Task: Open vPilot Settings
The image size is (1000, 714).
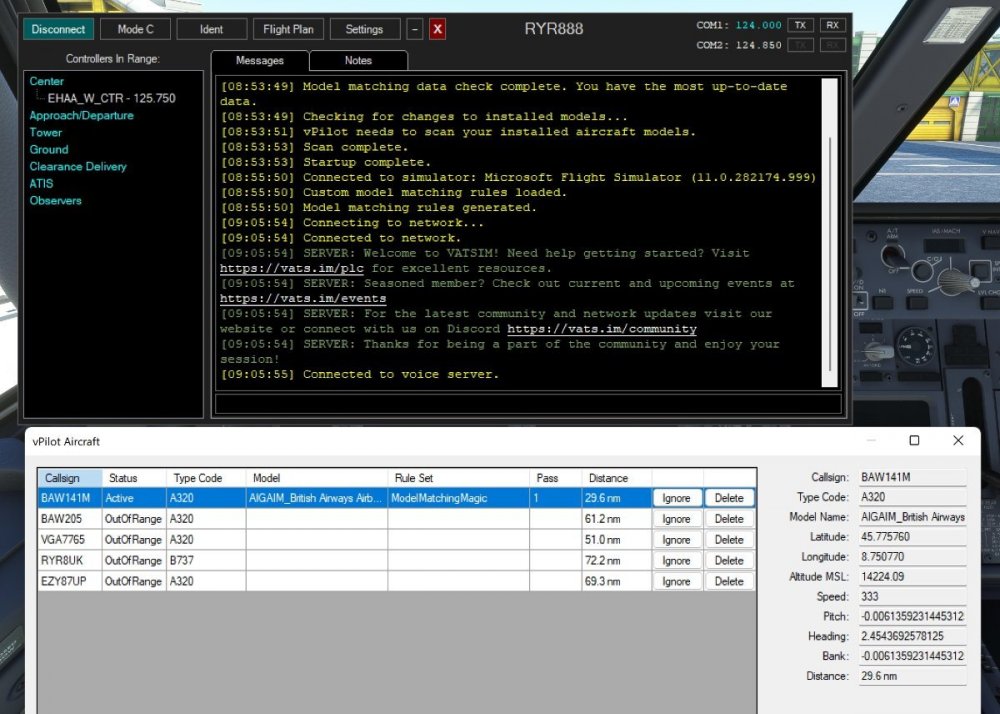Action: pyautogui.click(x=364, y=29)
